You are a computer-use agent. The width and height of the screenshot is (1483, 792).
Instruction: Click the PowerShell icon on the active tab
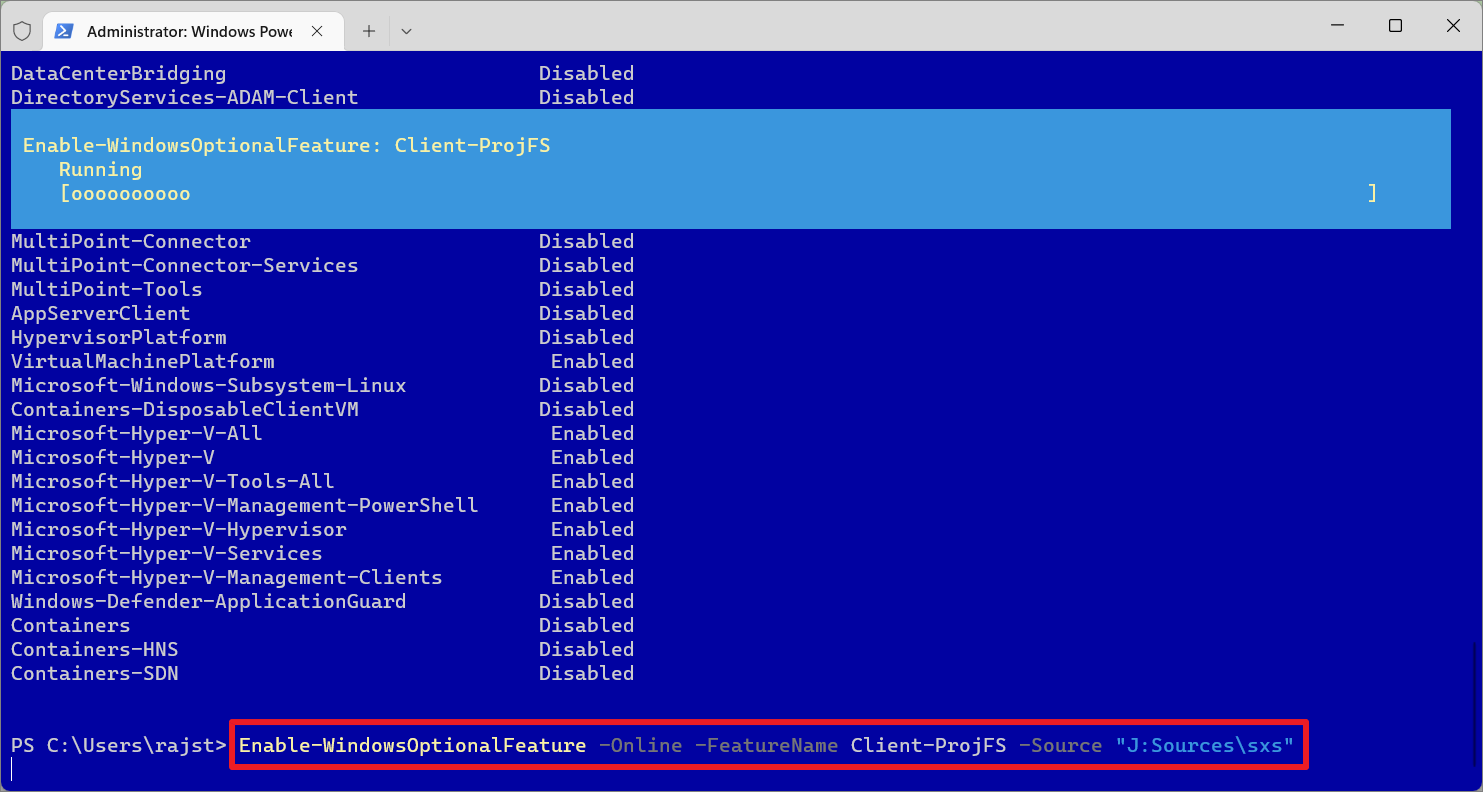pos(63,30)
